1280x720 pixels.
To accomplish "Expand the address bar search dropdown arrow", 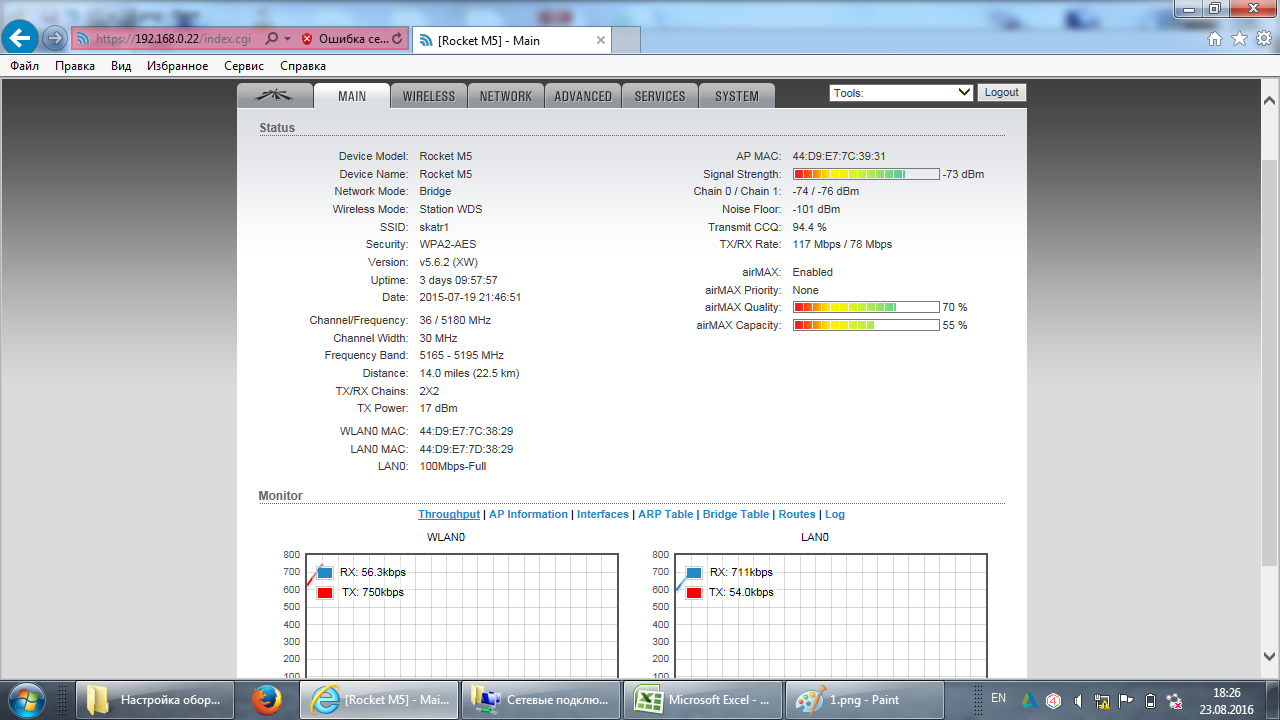I will (x=288, y=39).
